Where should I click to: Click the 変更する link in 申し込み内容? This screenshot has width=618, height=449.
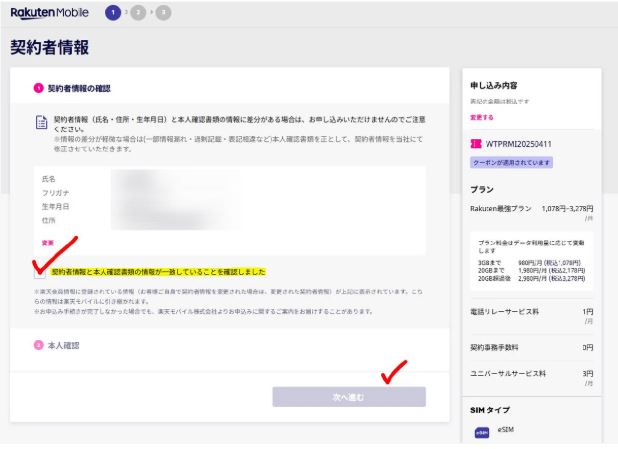tap(482, 117)
